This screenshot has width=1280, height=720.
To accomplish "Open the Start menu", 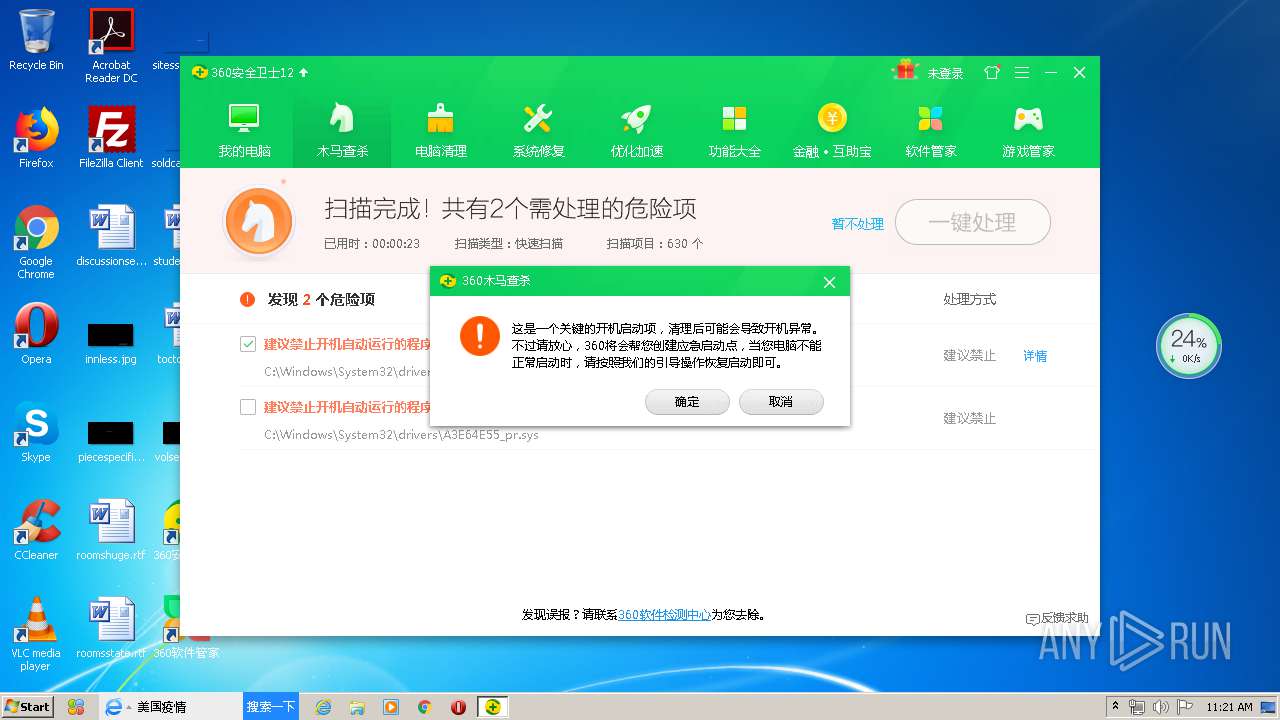I will pos(27,706).
